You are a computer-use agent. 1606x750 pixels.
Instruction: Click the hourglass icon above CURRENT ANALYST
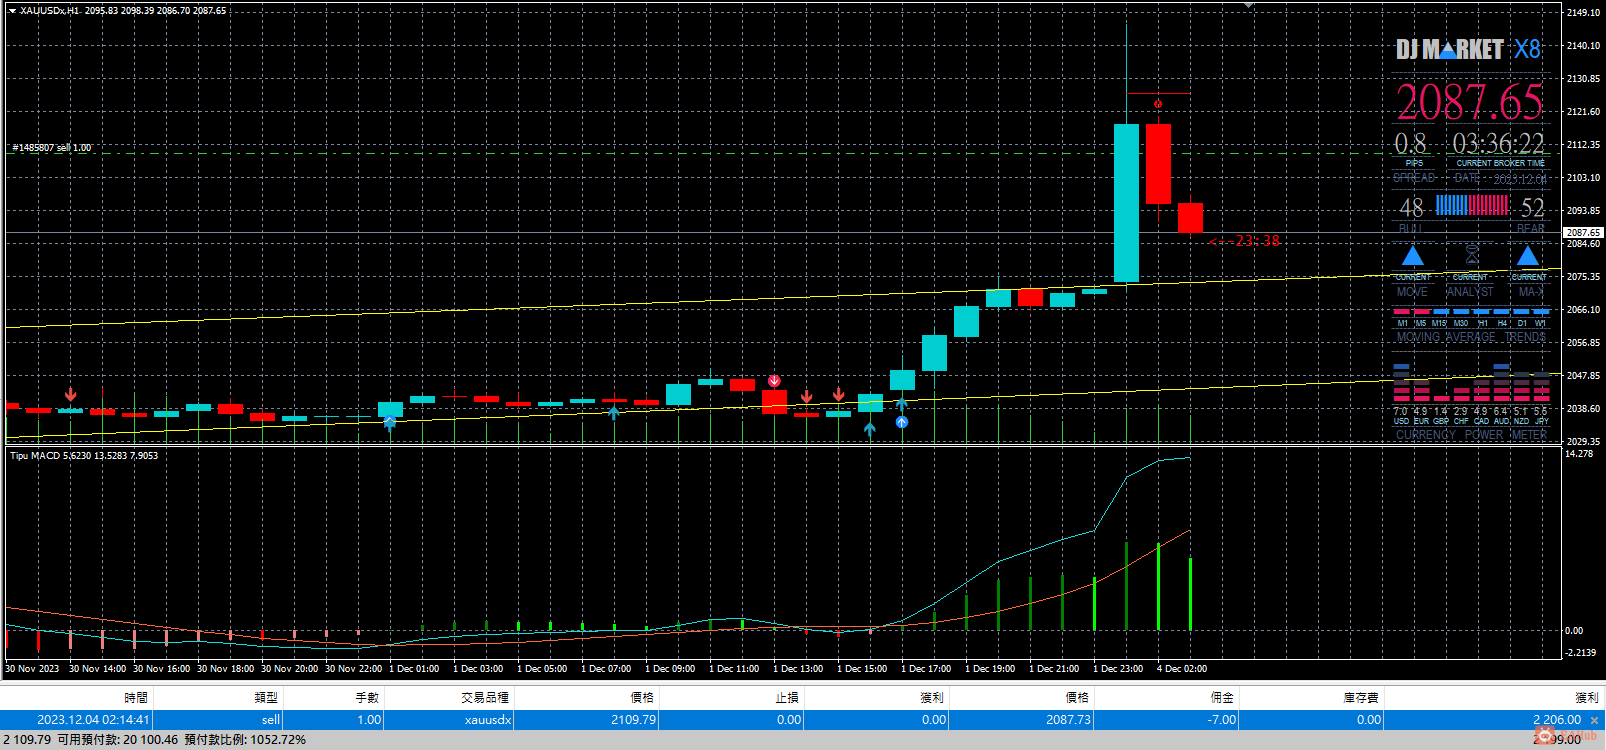click(1471, 255)
